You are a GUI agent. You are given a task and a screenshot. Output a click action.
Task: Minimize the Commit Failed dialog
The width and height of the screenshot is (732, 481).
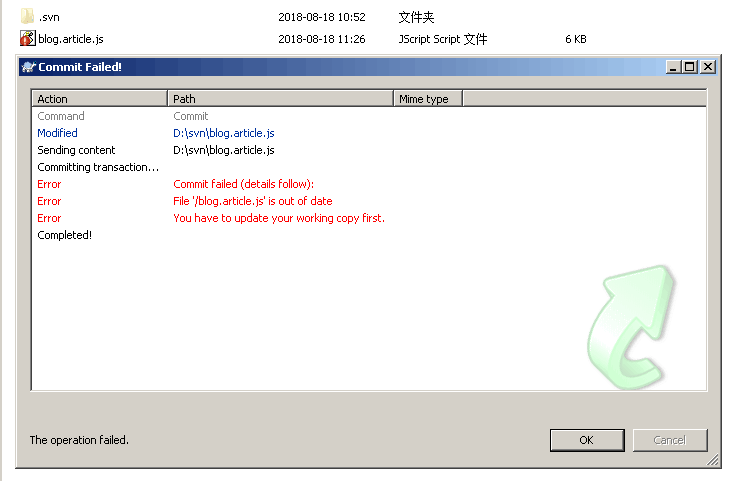[673, 67]
